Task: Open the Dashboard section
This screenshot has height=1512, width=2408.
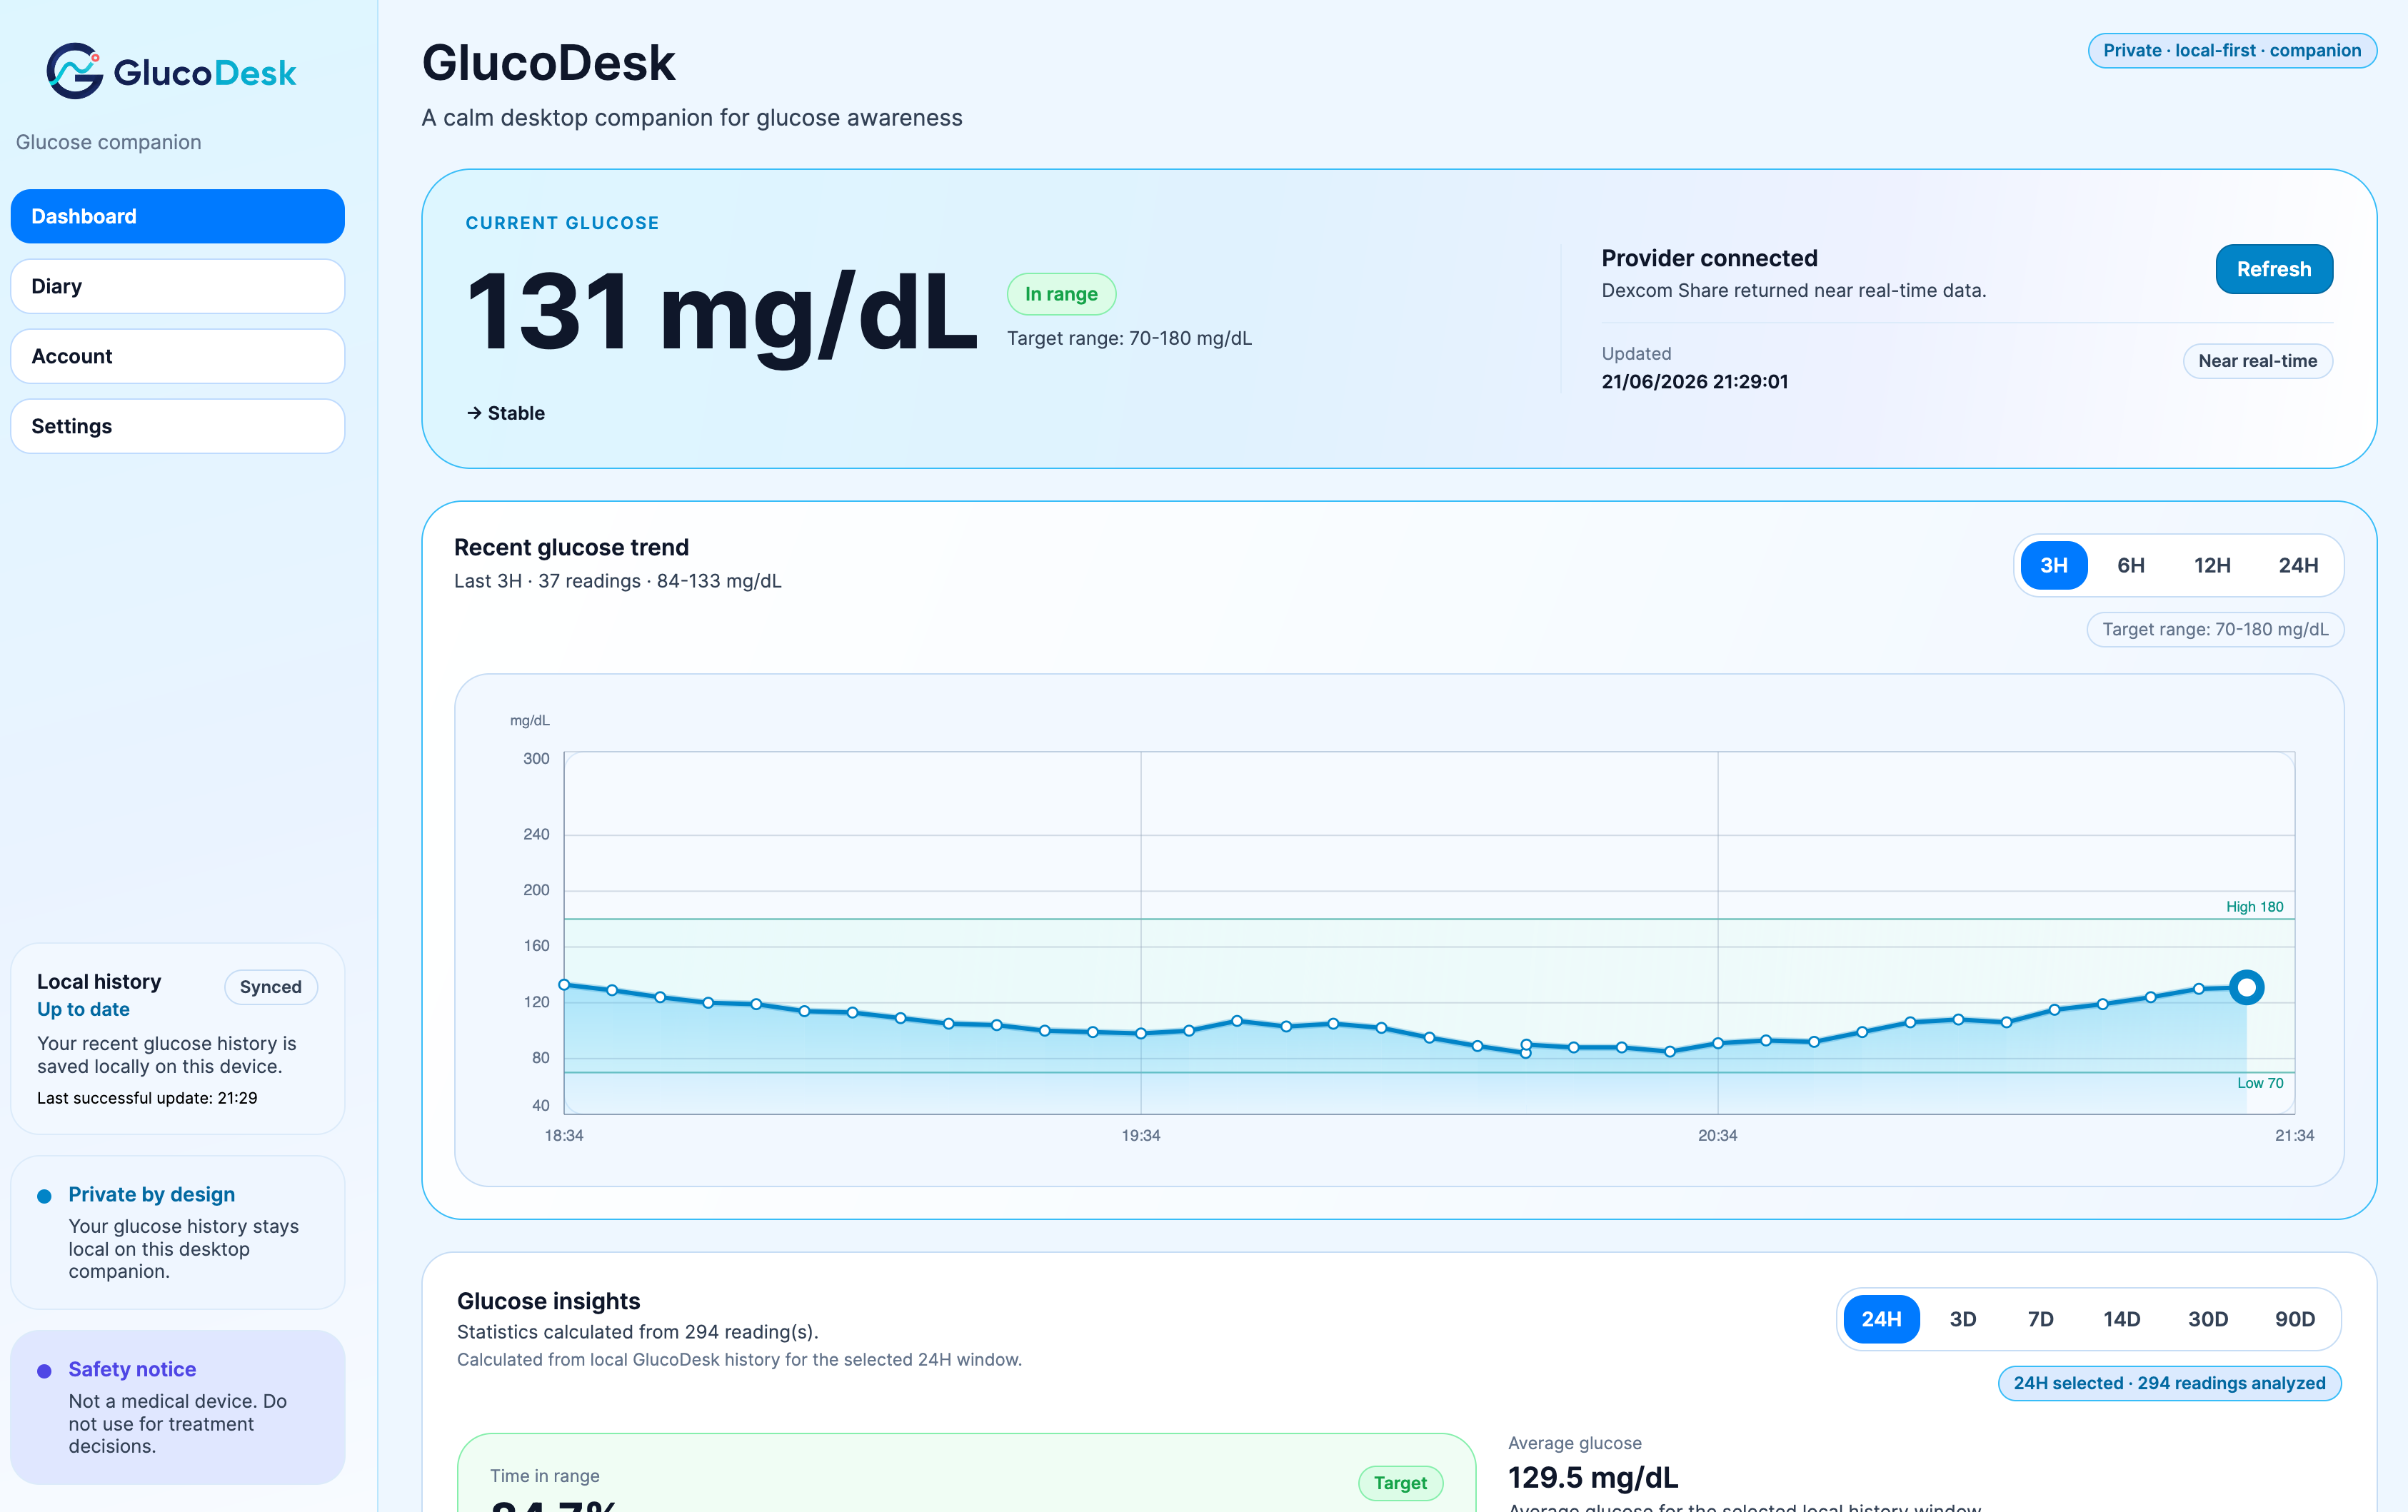Action: (x=178, y=216)
